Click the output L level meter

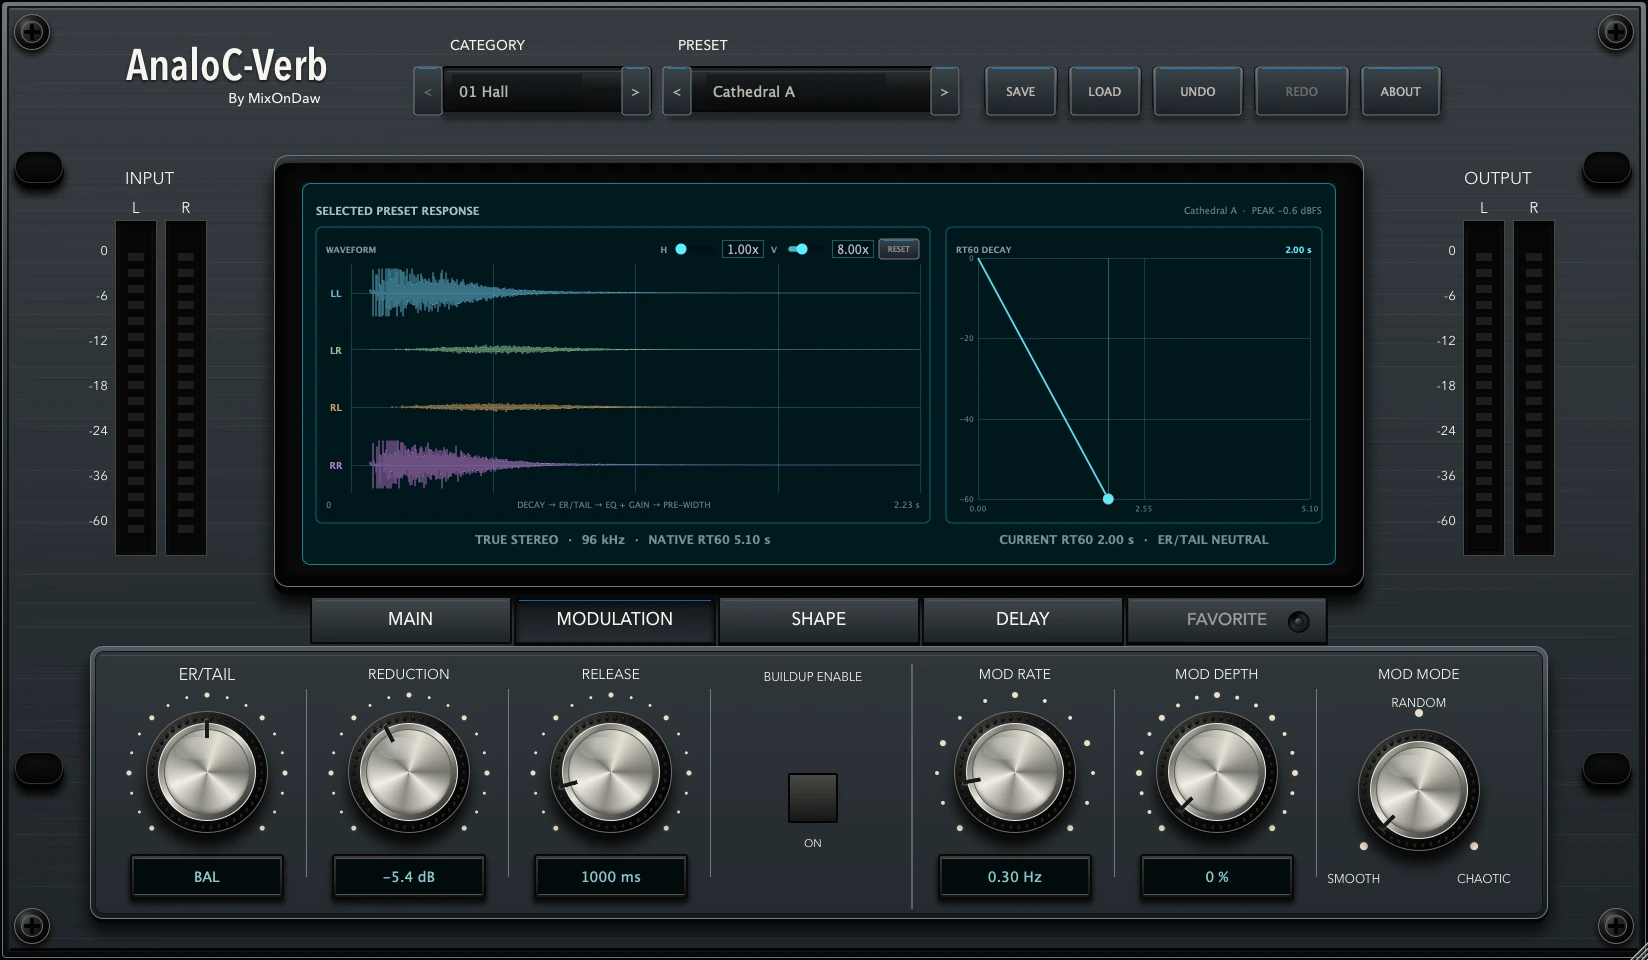pos(1484,388)
